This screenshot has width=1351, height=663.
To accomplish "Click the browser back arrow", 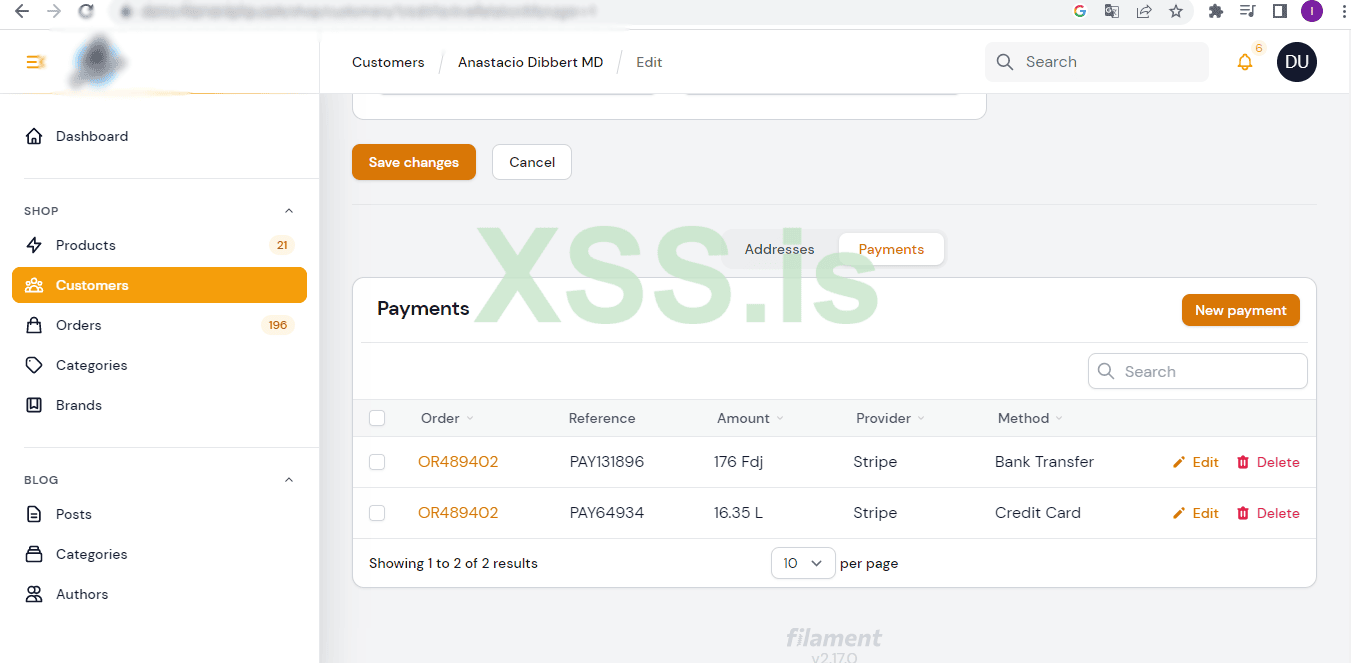I will coord(21,11).
